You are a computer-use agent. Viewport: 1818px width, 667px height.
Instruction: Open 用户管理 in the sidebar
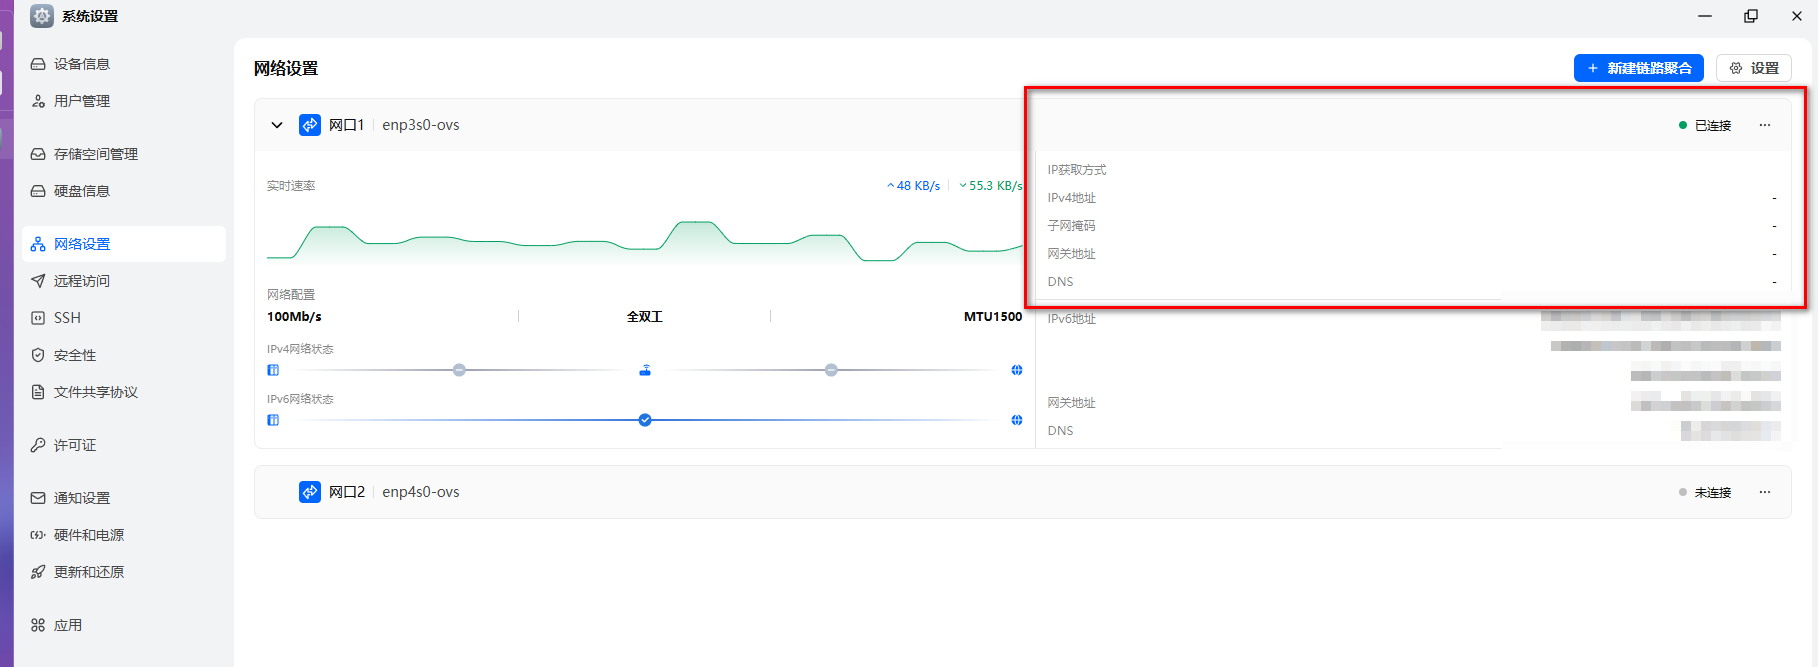coord(124,101)
